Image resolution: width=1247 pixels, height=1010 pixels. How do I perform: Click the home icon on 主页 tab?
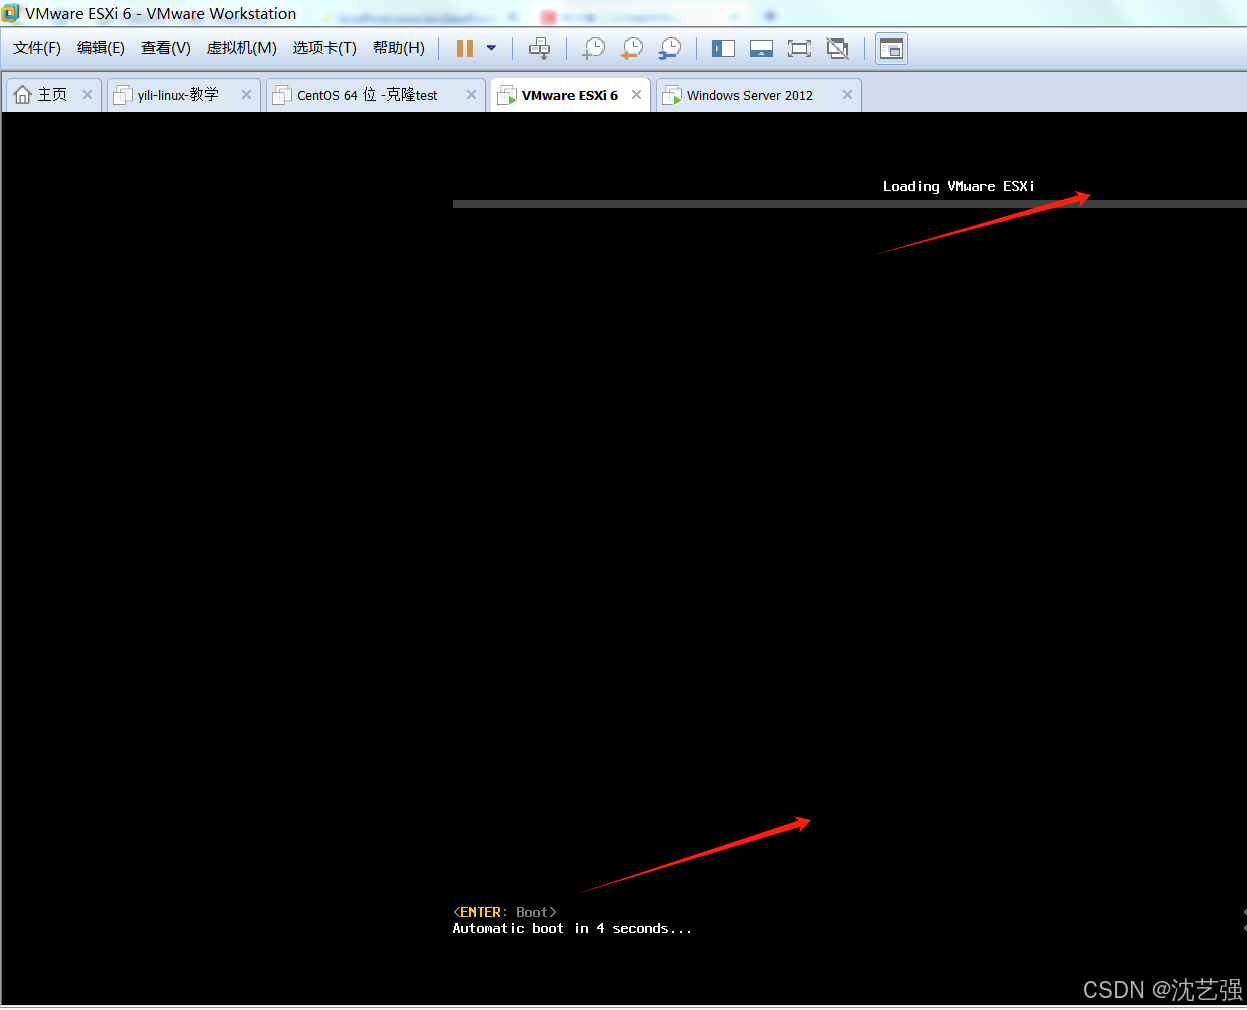[x=23, y=95]
